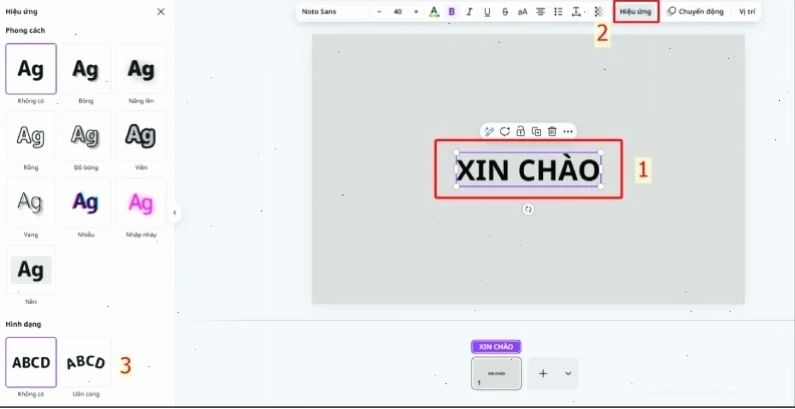Click the rotate handle below text

pyautogui.click(x=528, y=209)
